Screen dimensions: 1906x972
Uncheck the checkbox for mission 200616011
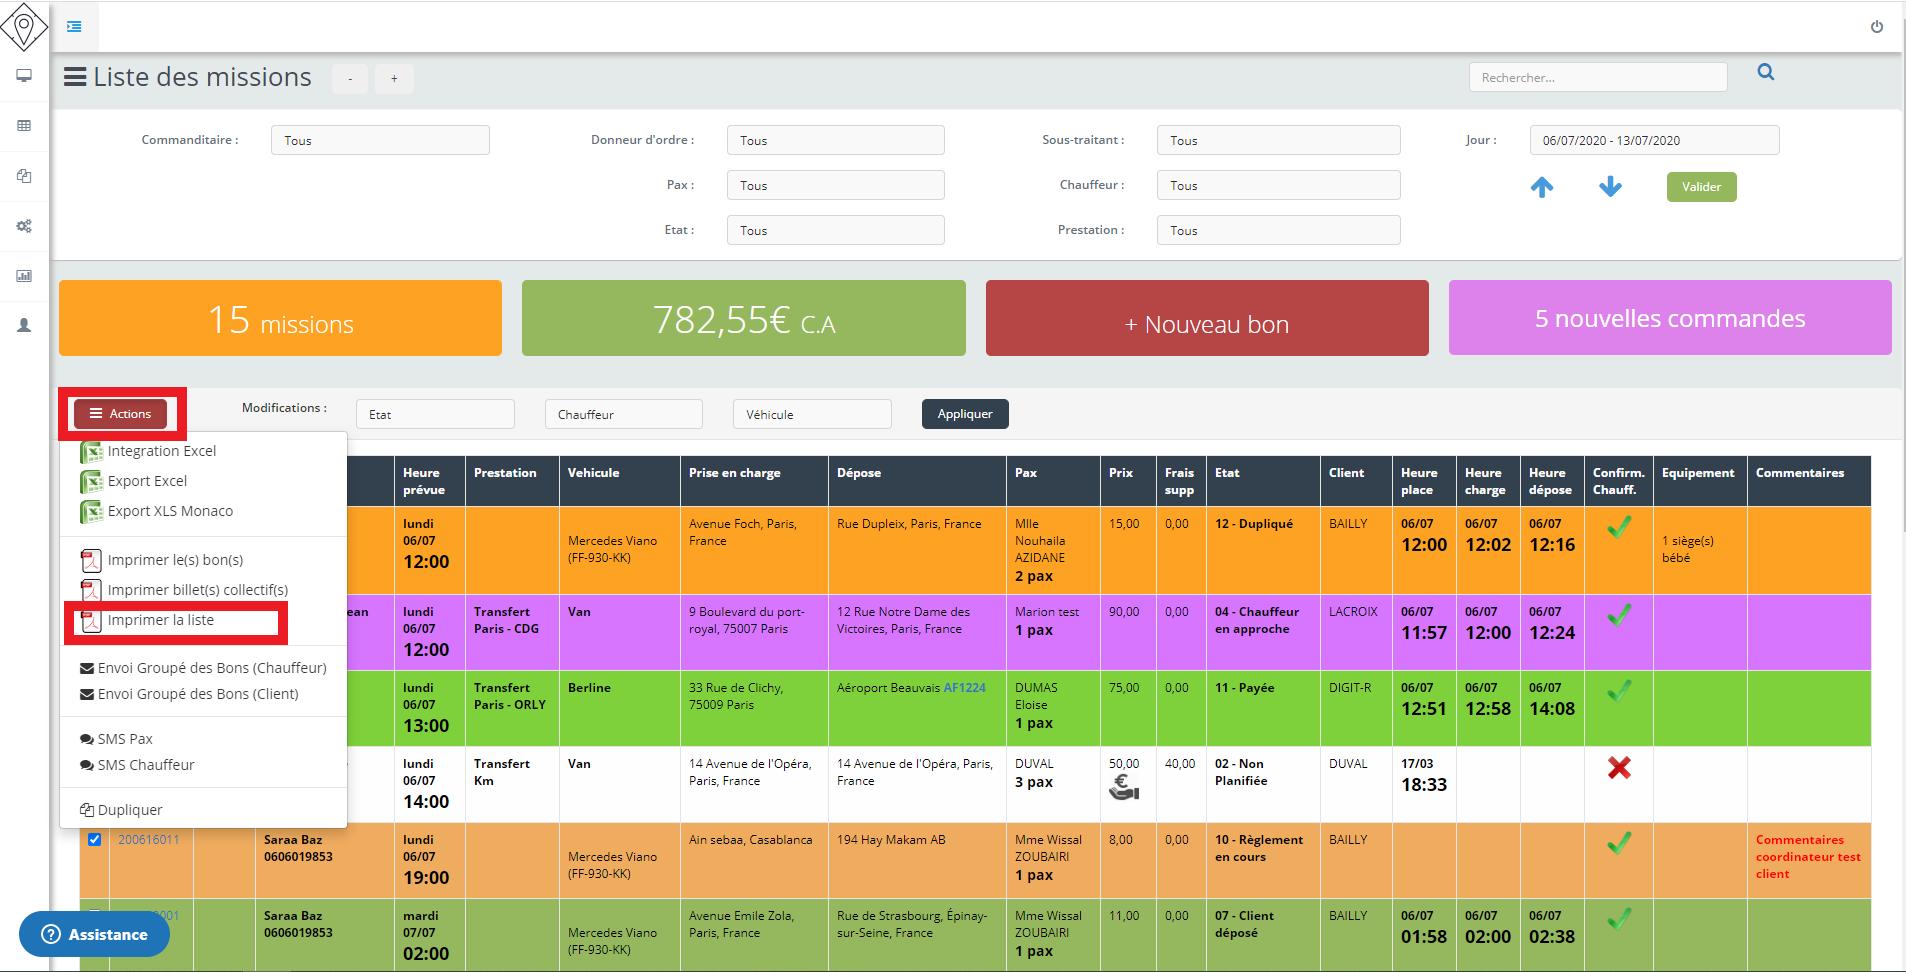94,840
